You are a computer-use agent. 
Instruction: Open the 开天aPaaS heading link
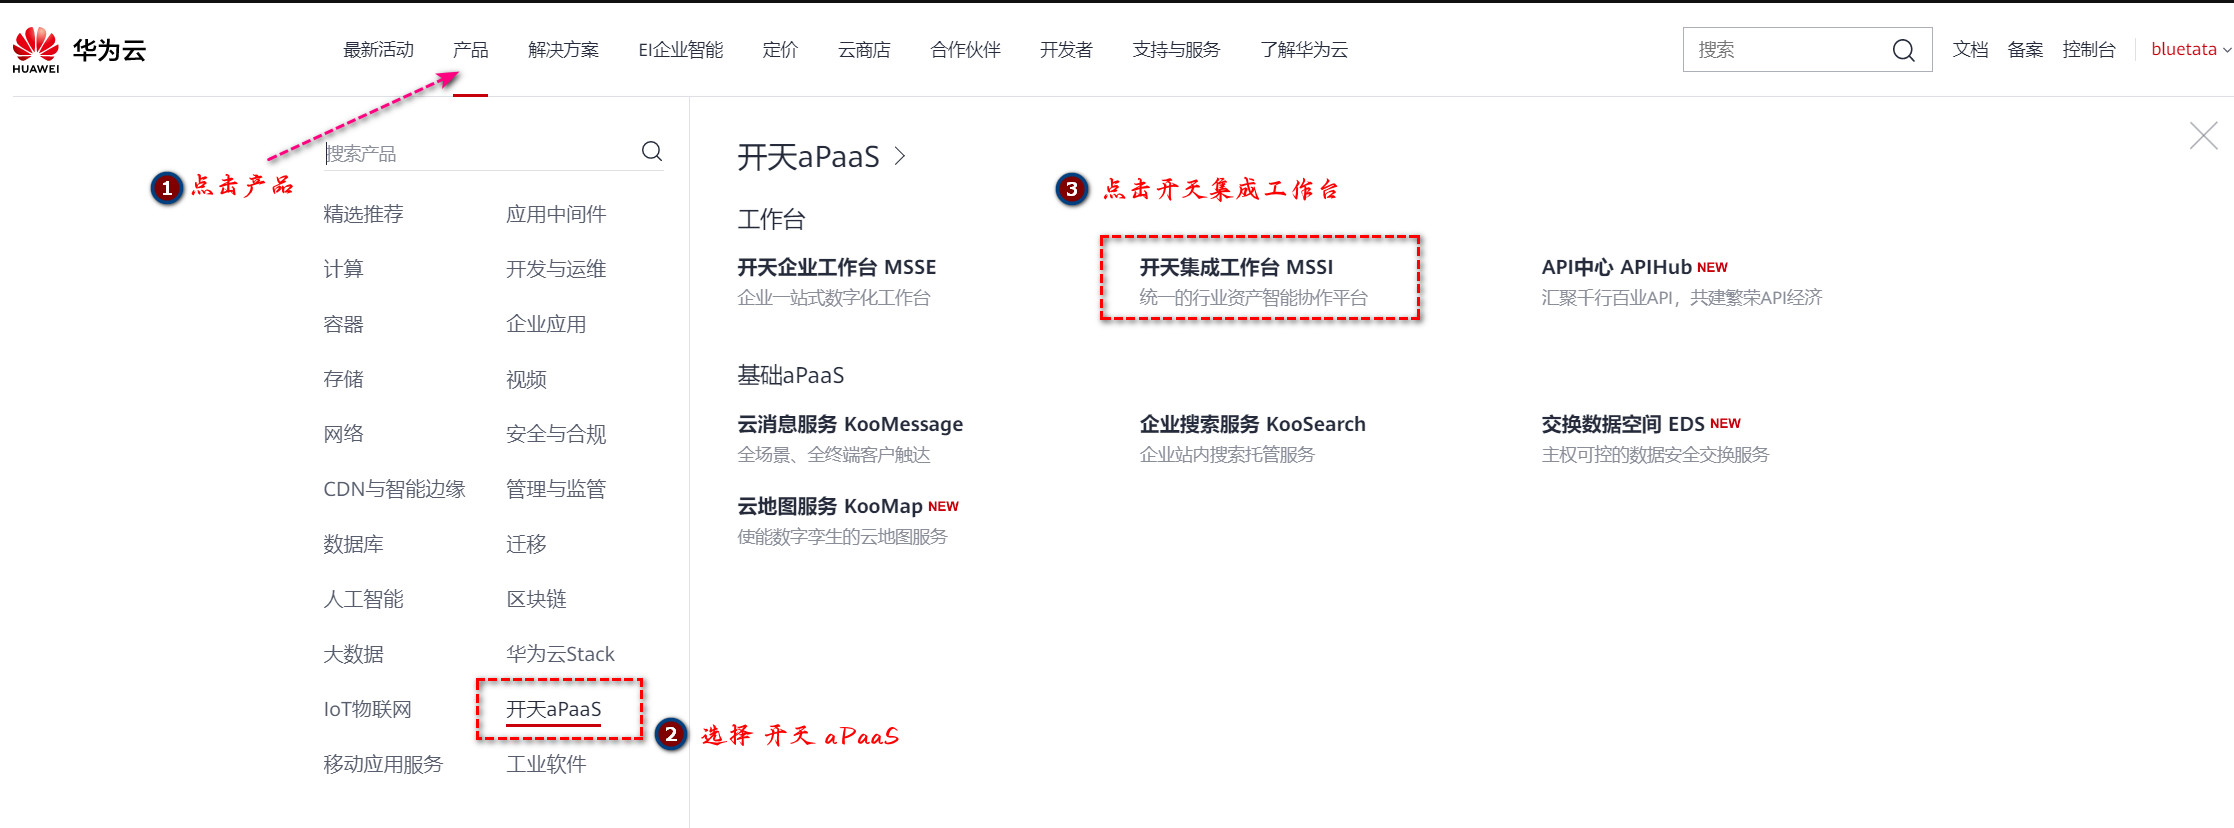[x=808, y=157]
